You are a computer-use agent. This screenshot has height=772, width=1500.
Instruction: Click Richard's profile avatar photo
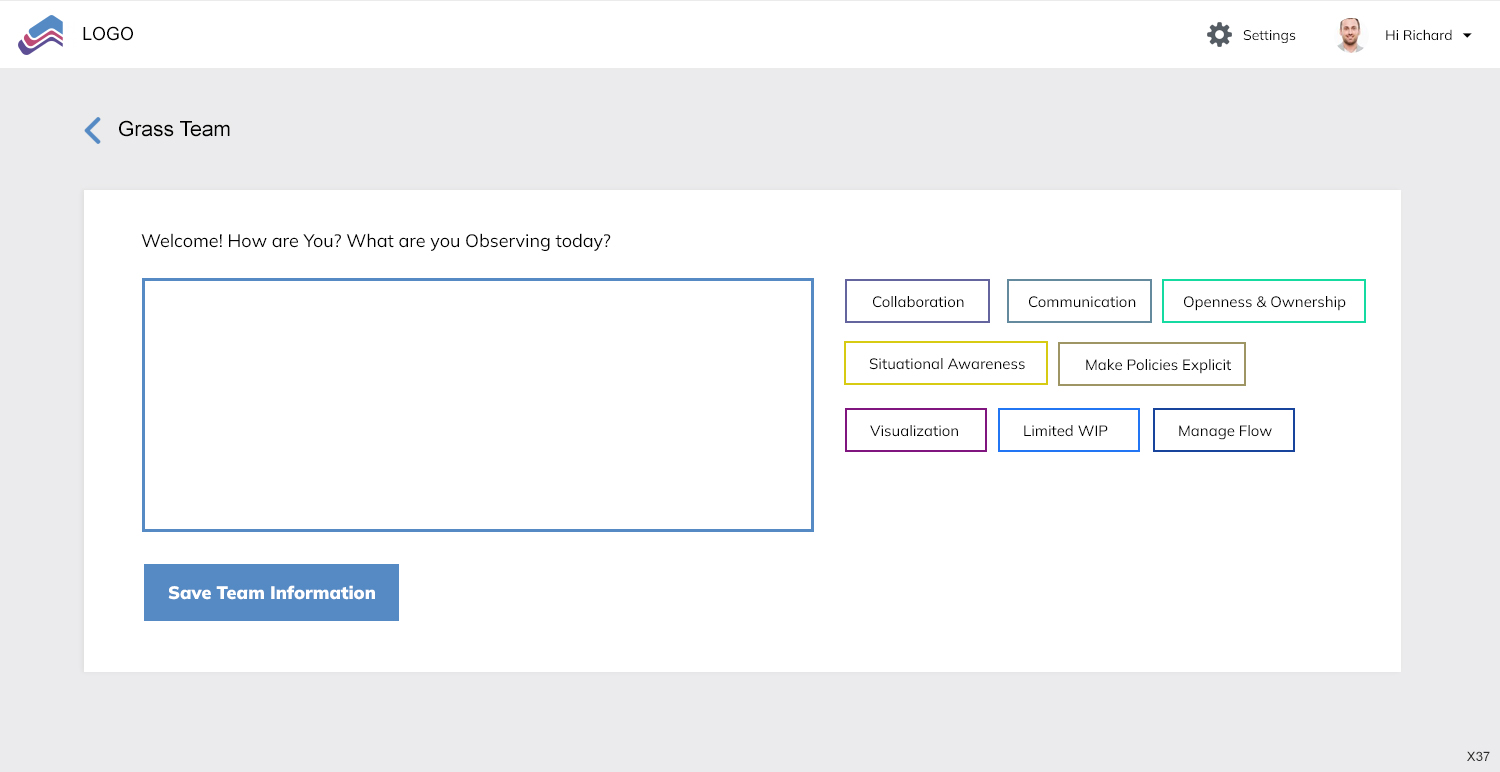[1350, 35]
